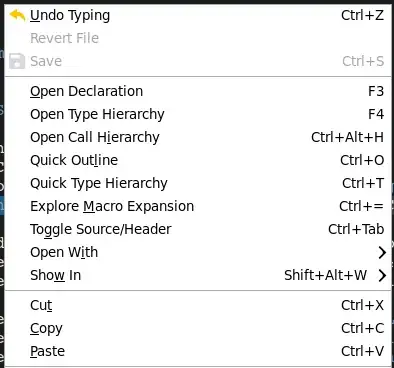Screen dimensions: 394x368
Task: Open the Open With submenu
Action: click(198, 252)
